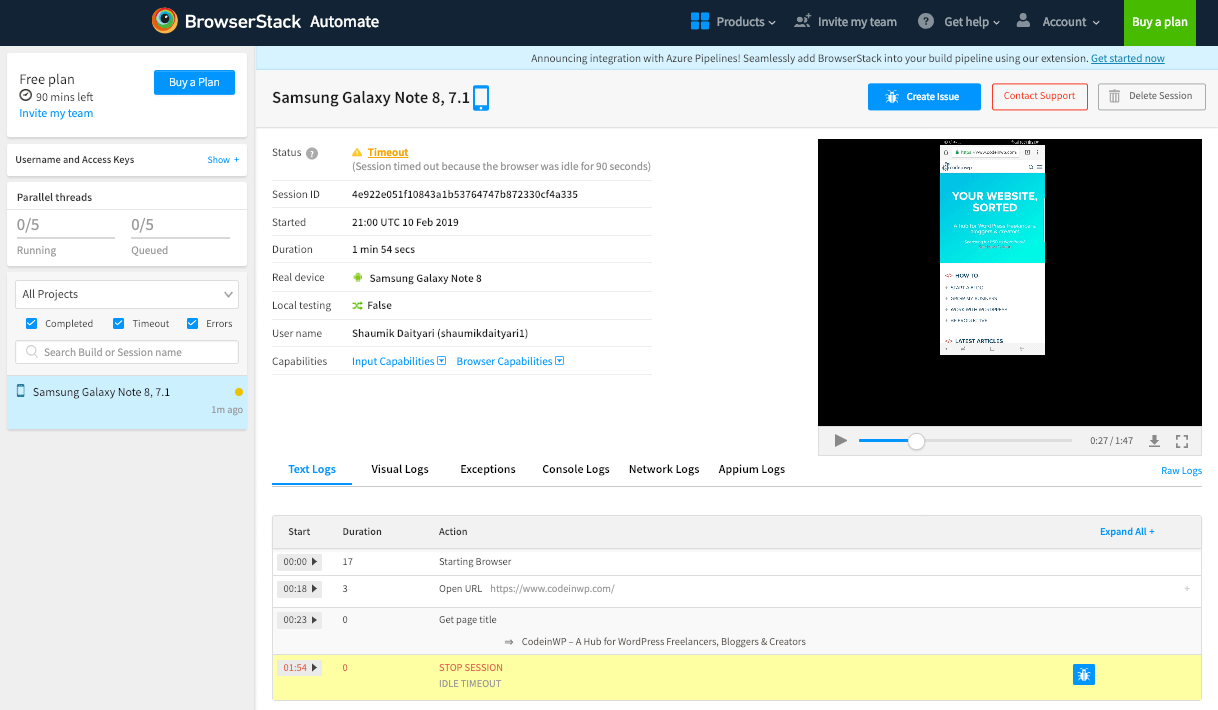Download the session video recording

coord(1155,440)
